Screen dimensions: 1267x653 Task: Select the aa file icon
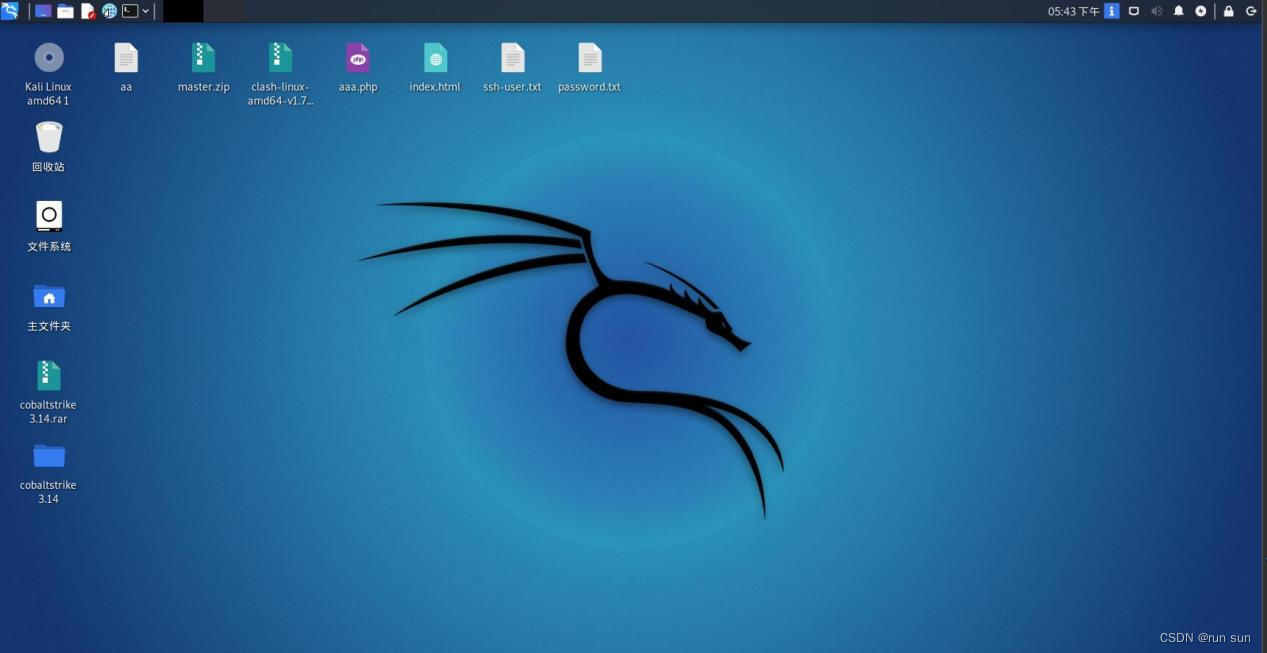[x=126, y=57]
